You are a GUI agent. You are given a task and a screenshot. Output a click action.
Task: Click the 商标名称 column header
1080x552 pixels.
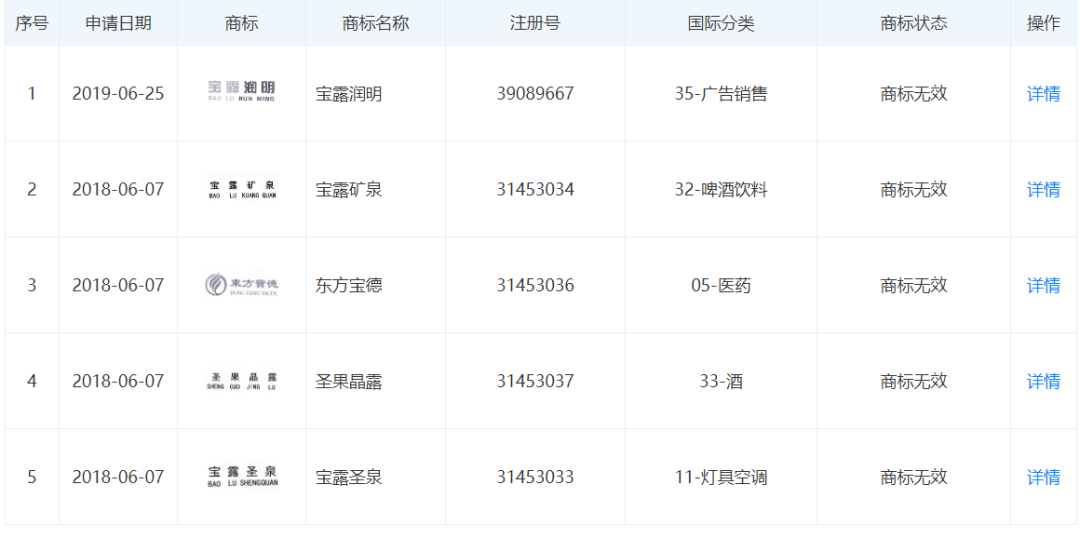coord(375,23)
